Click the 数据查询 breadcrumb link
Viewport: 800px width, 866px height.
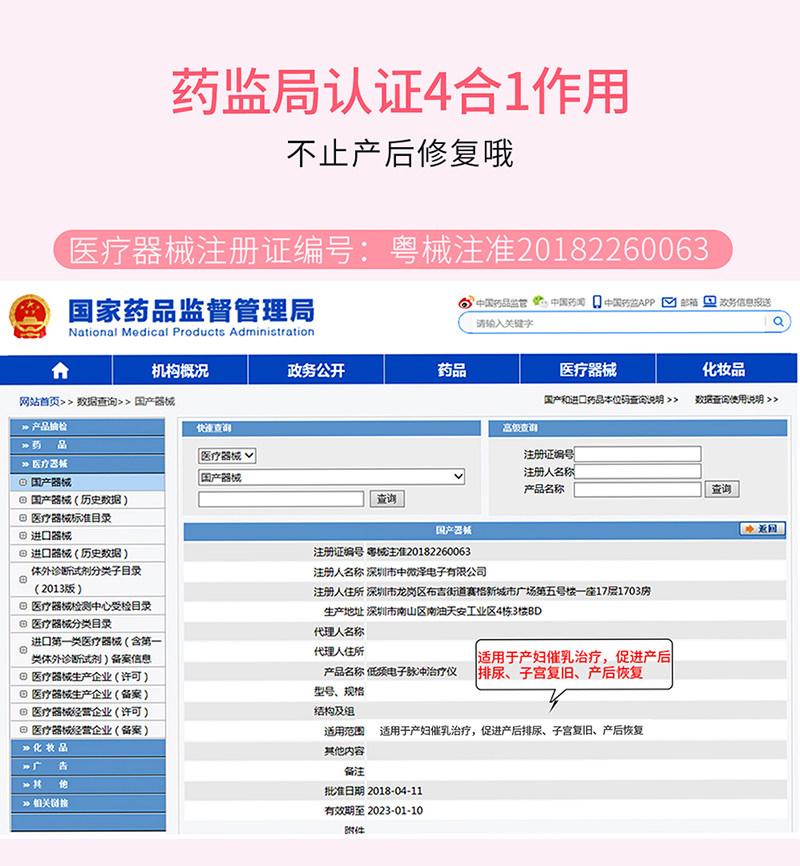[x=97, y=402]
